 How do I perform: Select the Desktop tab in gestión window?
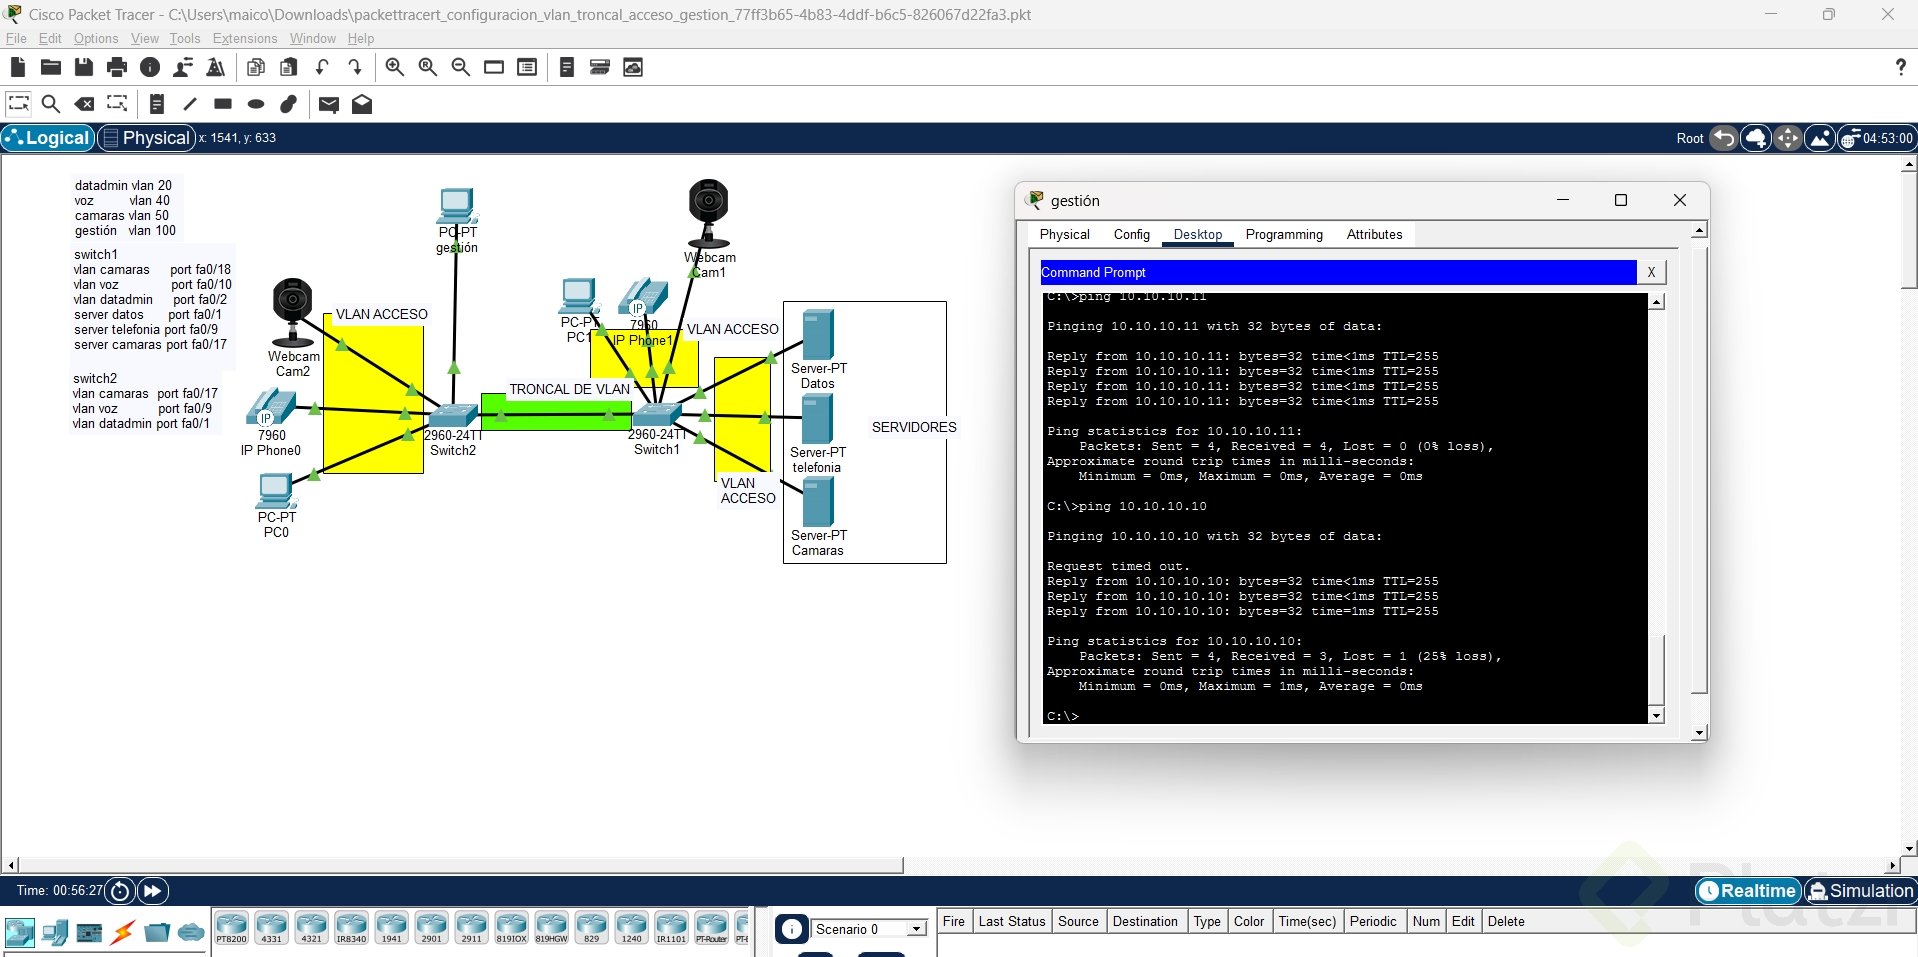[x=1198, y=234]
